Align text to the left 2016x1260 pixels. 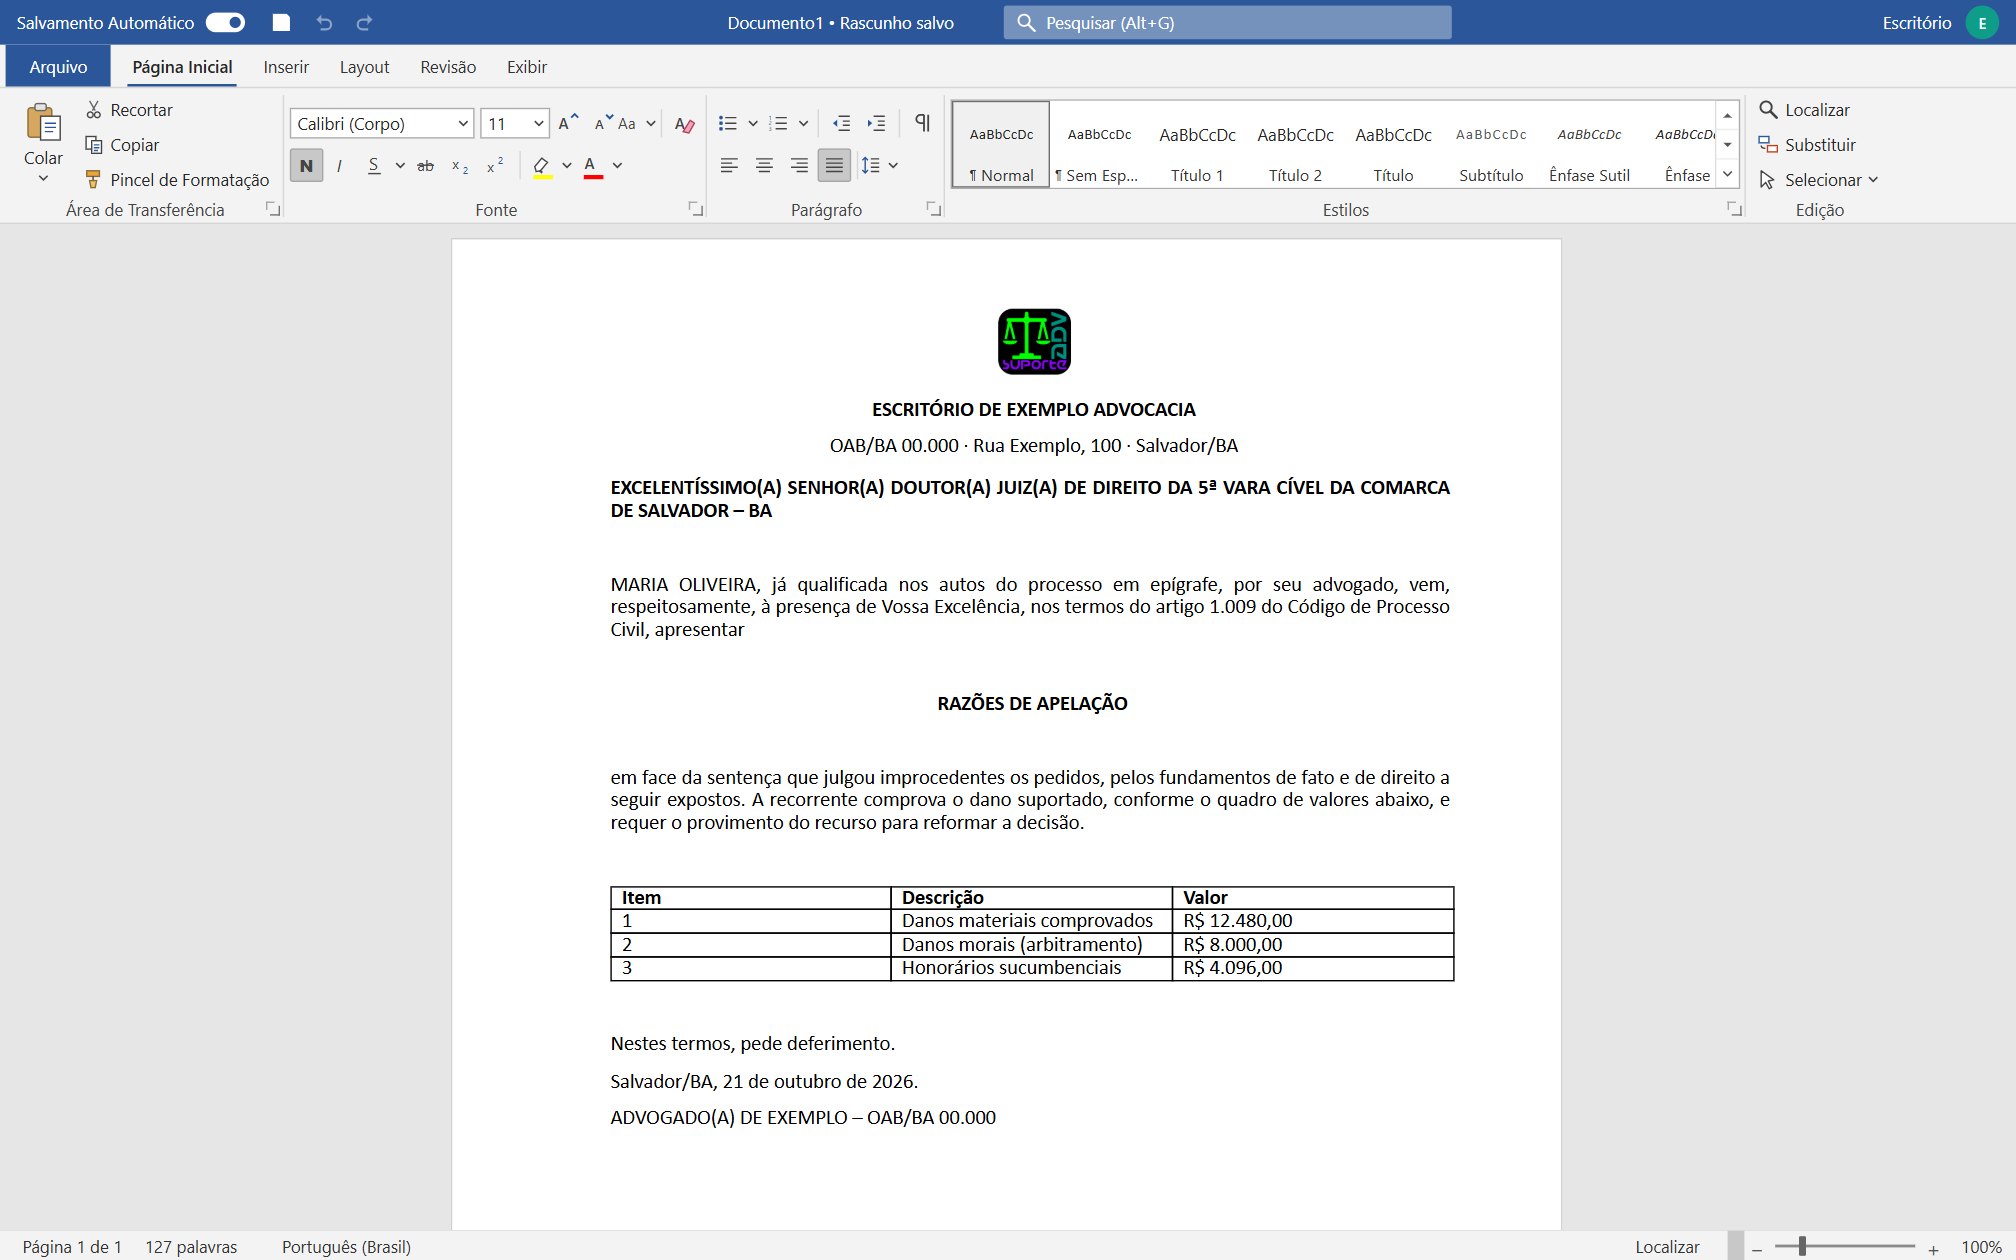click(x=729, y=165)
